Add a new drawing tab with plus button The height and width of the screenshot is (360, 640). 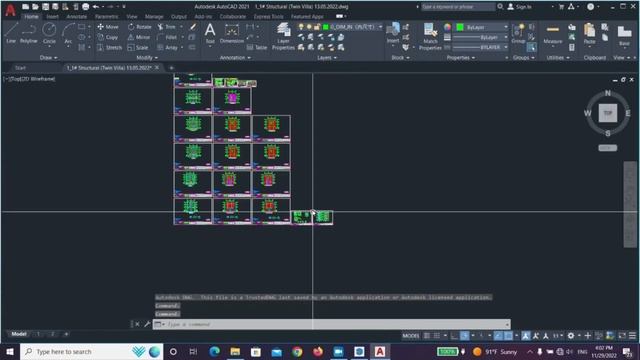171,68
